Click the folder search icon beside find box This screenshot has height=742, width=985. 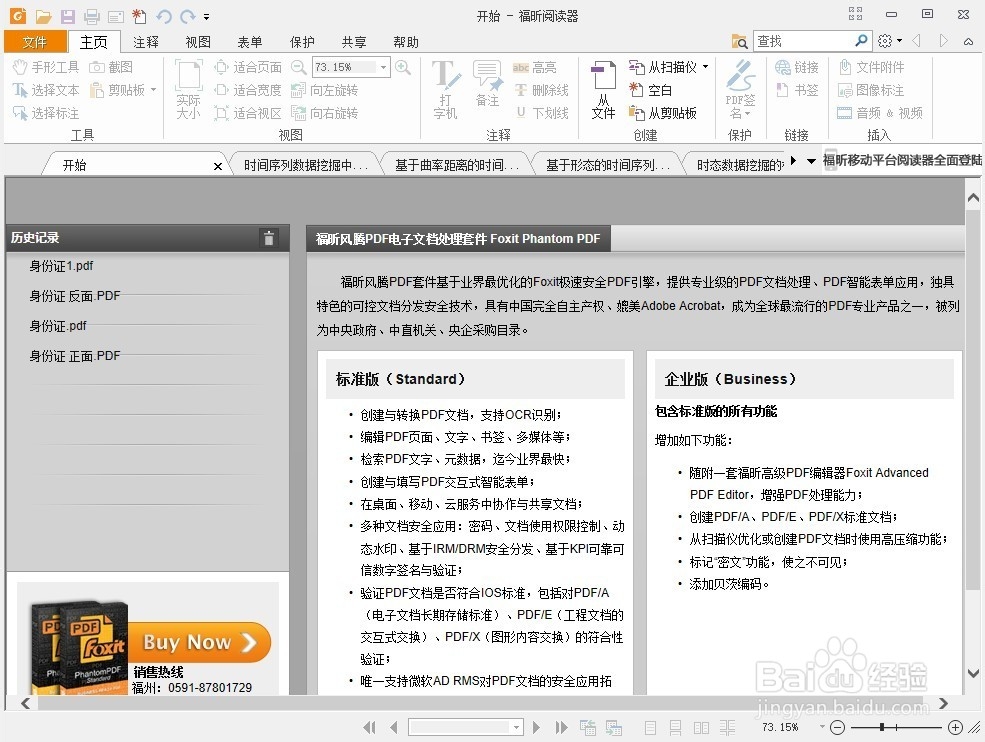739,41
